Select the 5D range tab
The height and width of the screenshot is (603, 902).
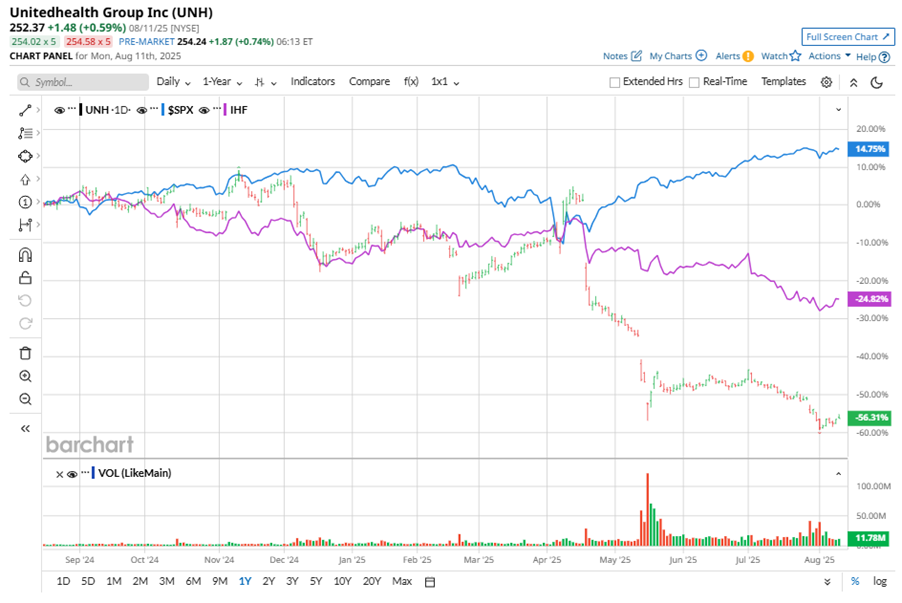pyautogui.click(x=88, y=581)
